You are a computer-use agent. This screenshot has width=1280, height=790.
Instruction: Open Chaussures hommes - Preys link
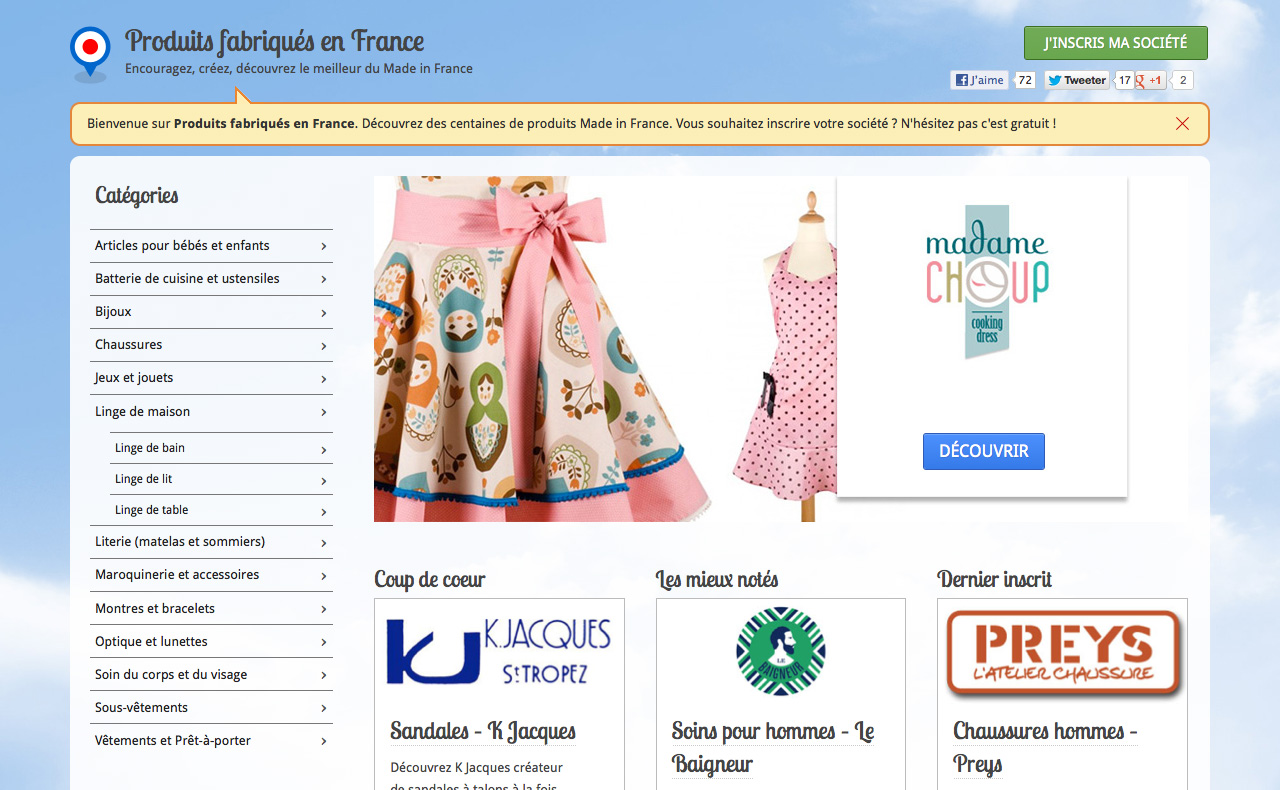[x=1045, y=748]
